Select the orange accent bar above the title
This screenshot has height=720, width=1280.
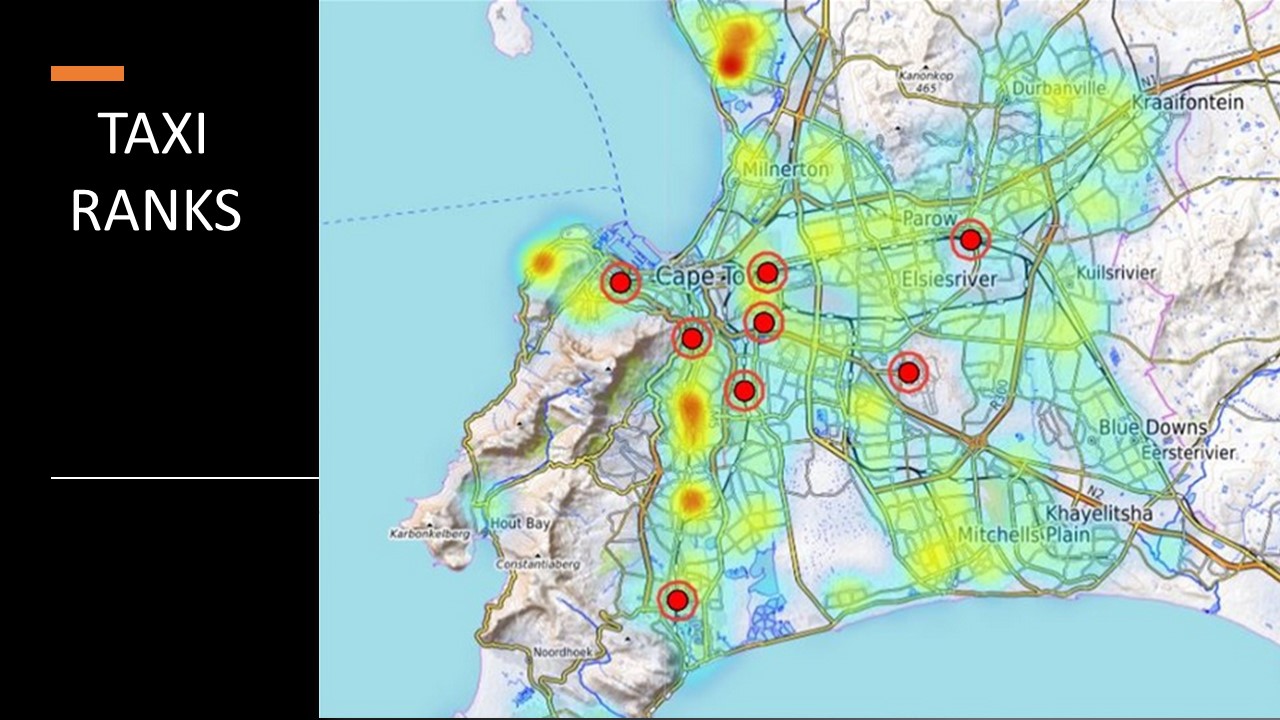88,73
